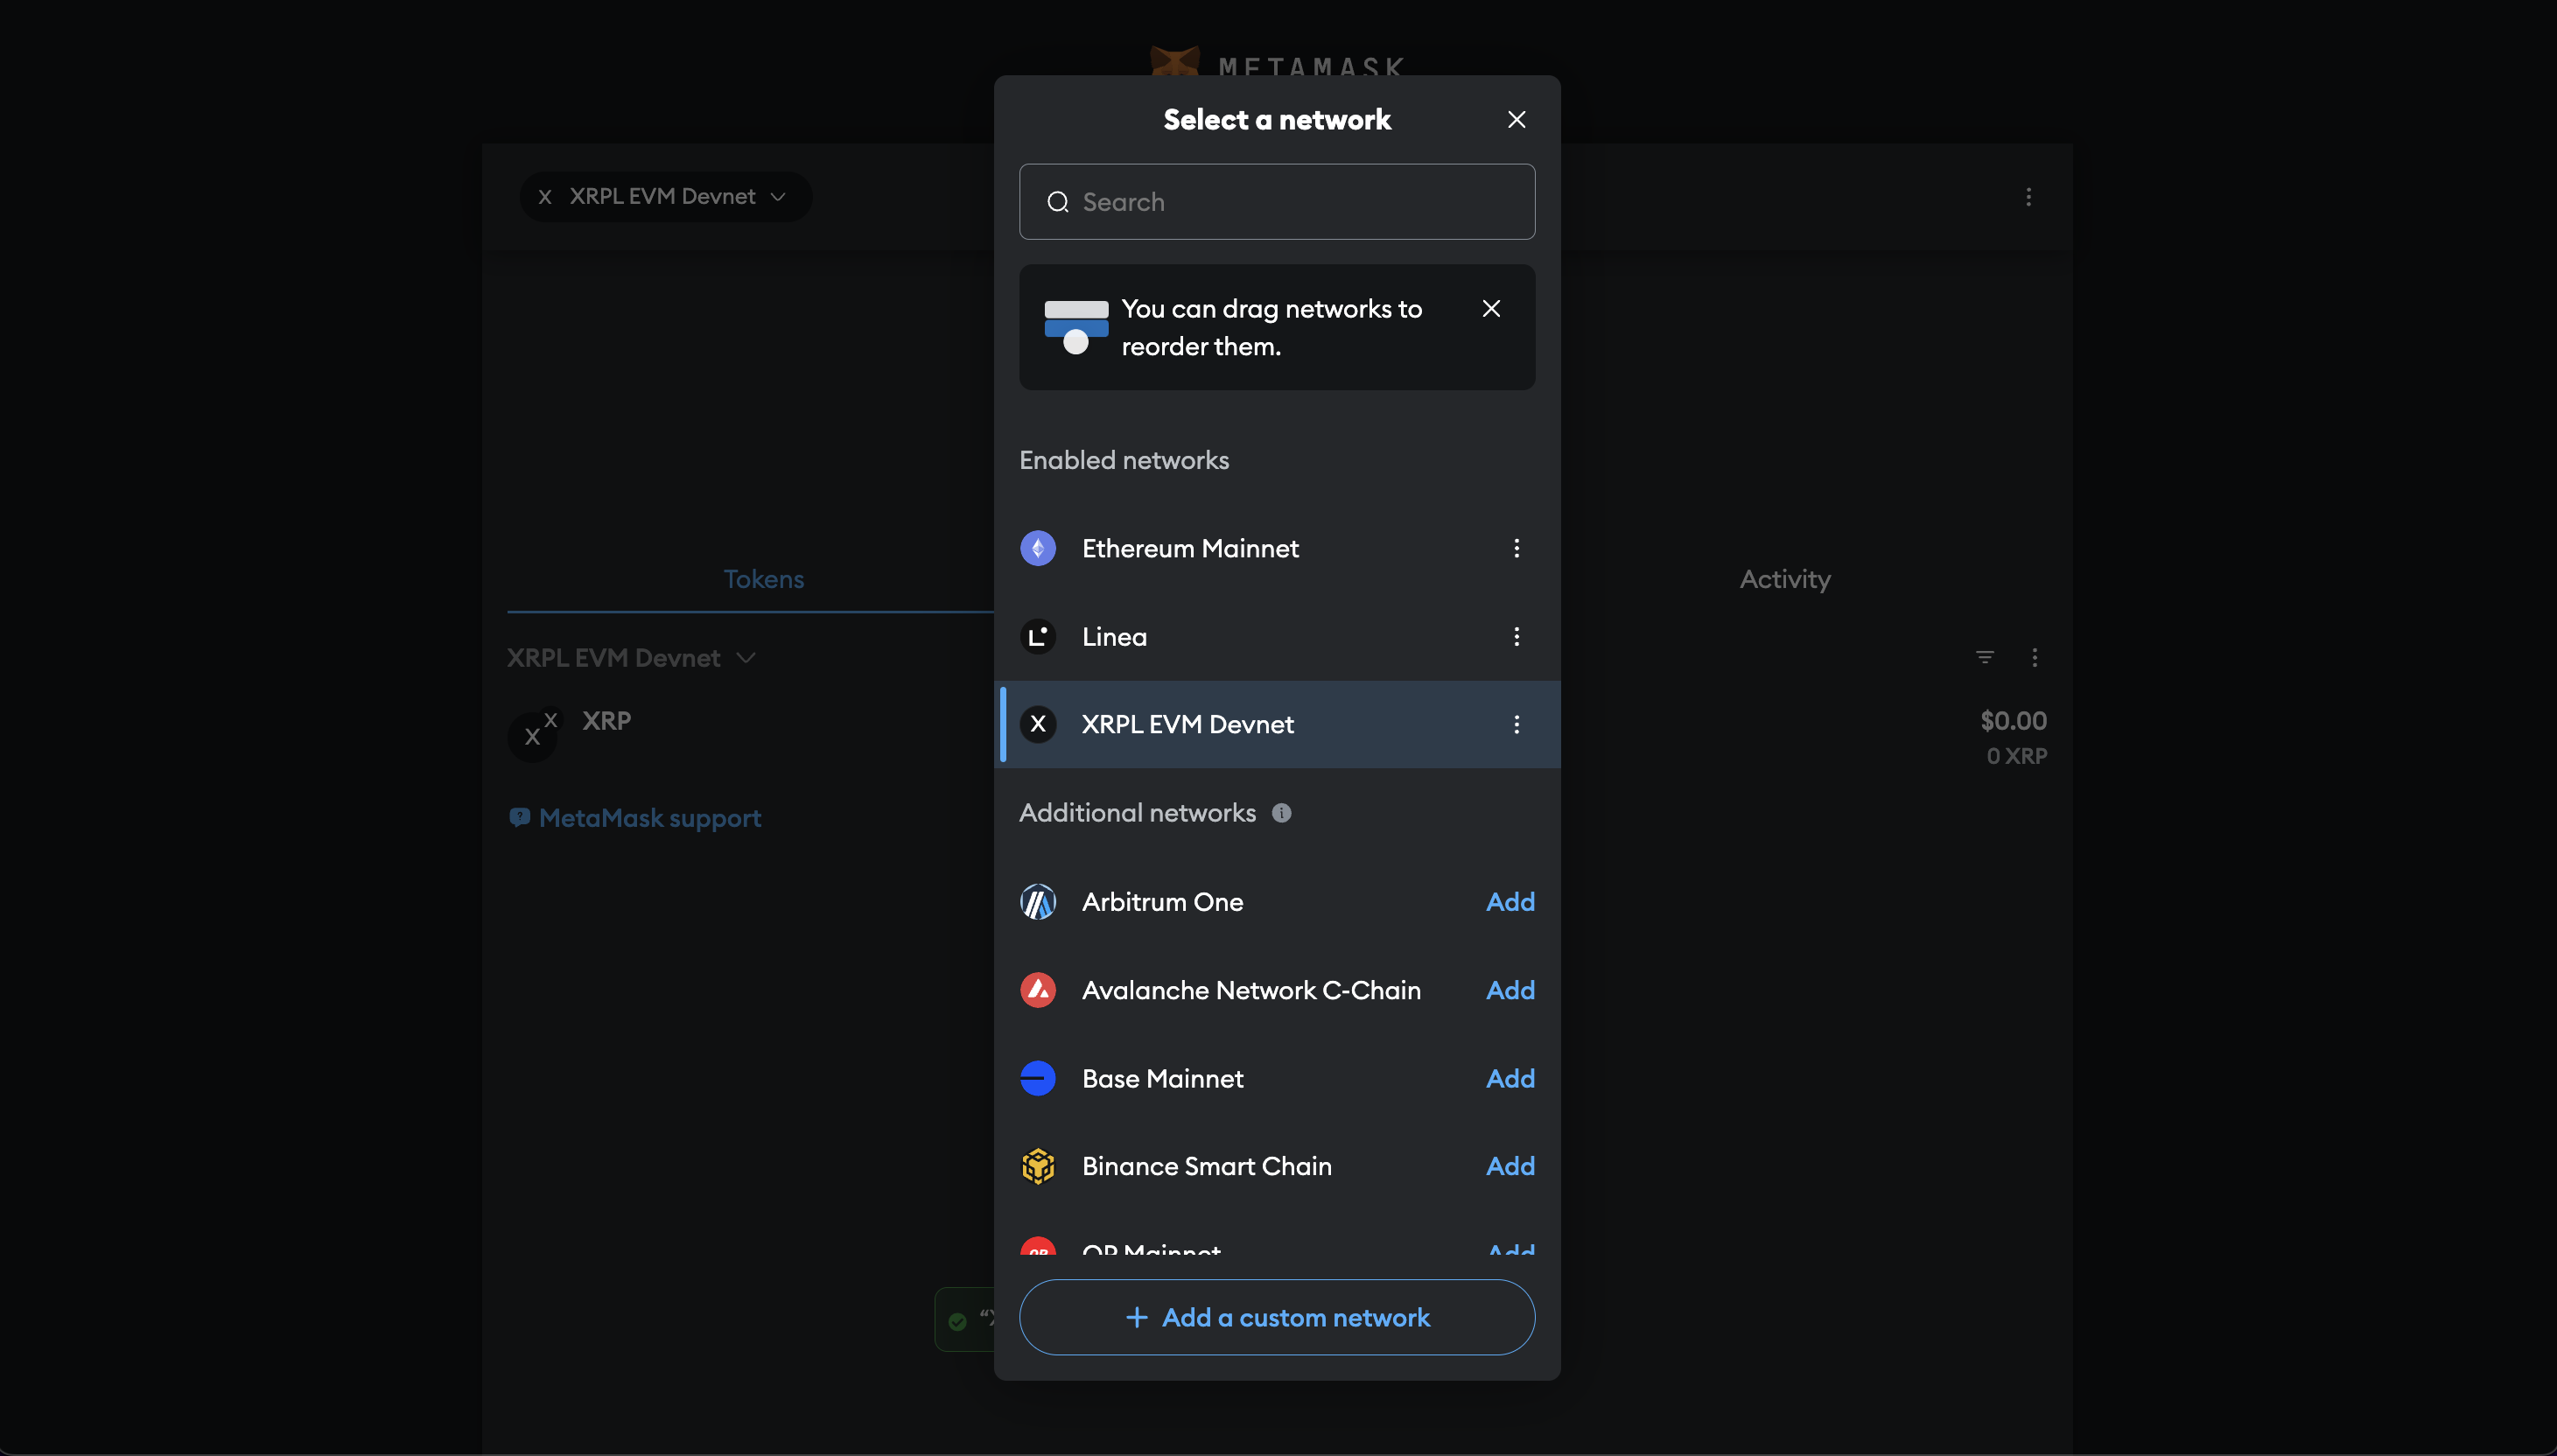The image size is (2557, 1456).
Task: Select XRPL EVM Devnet in network list
Action: click(x=1277, y=724)
